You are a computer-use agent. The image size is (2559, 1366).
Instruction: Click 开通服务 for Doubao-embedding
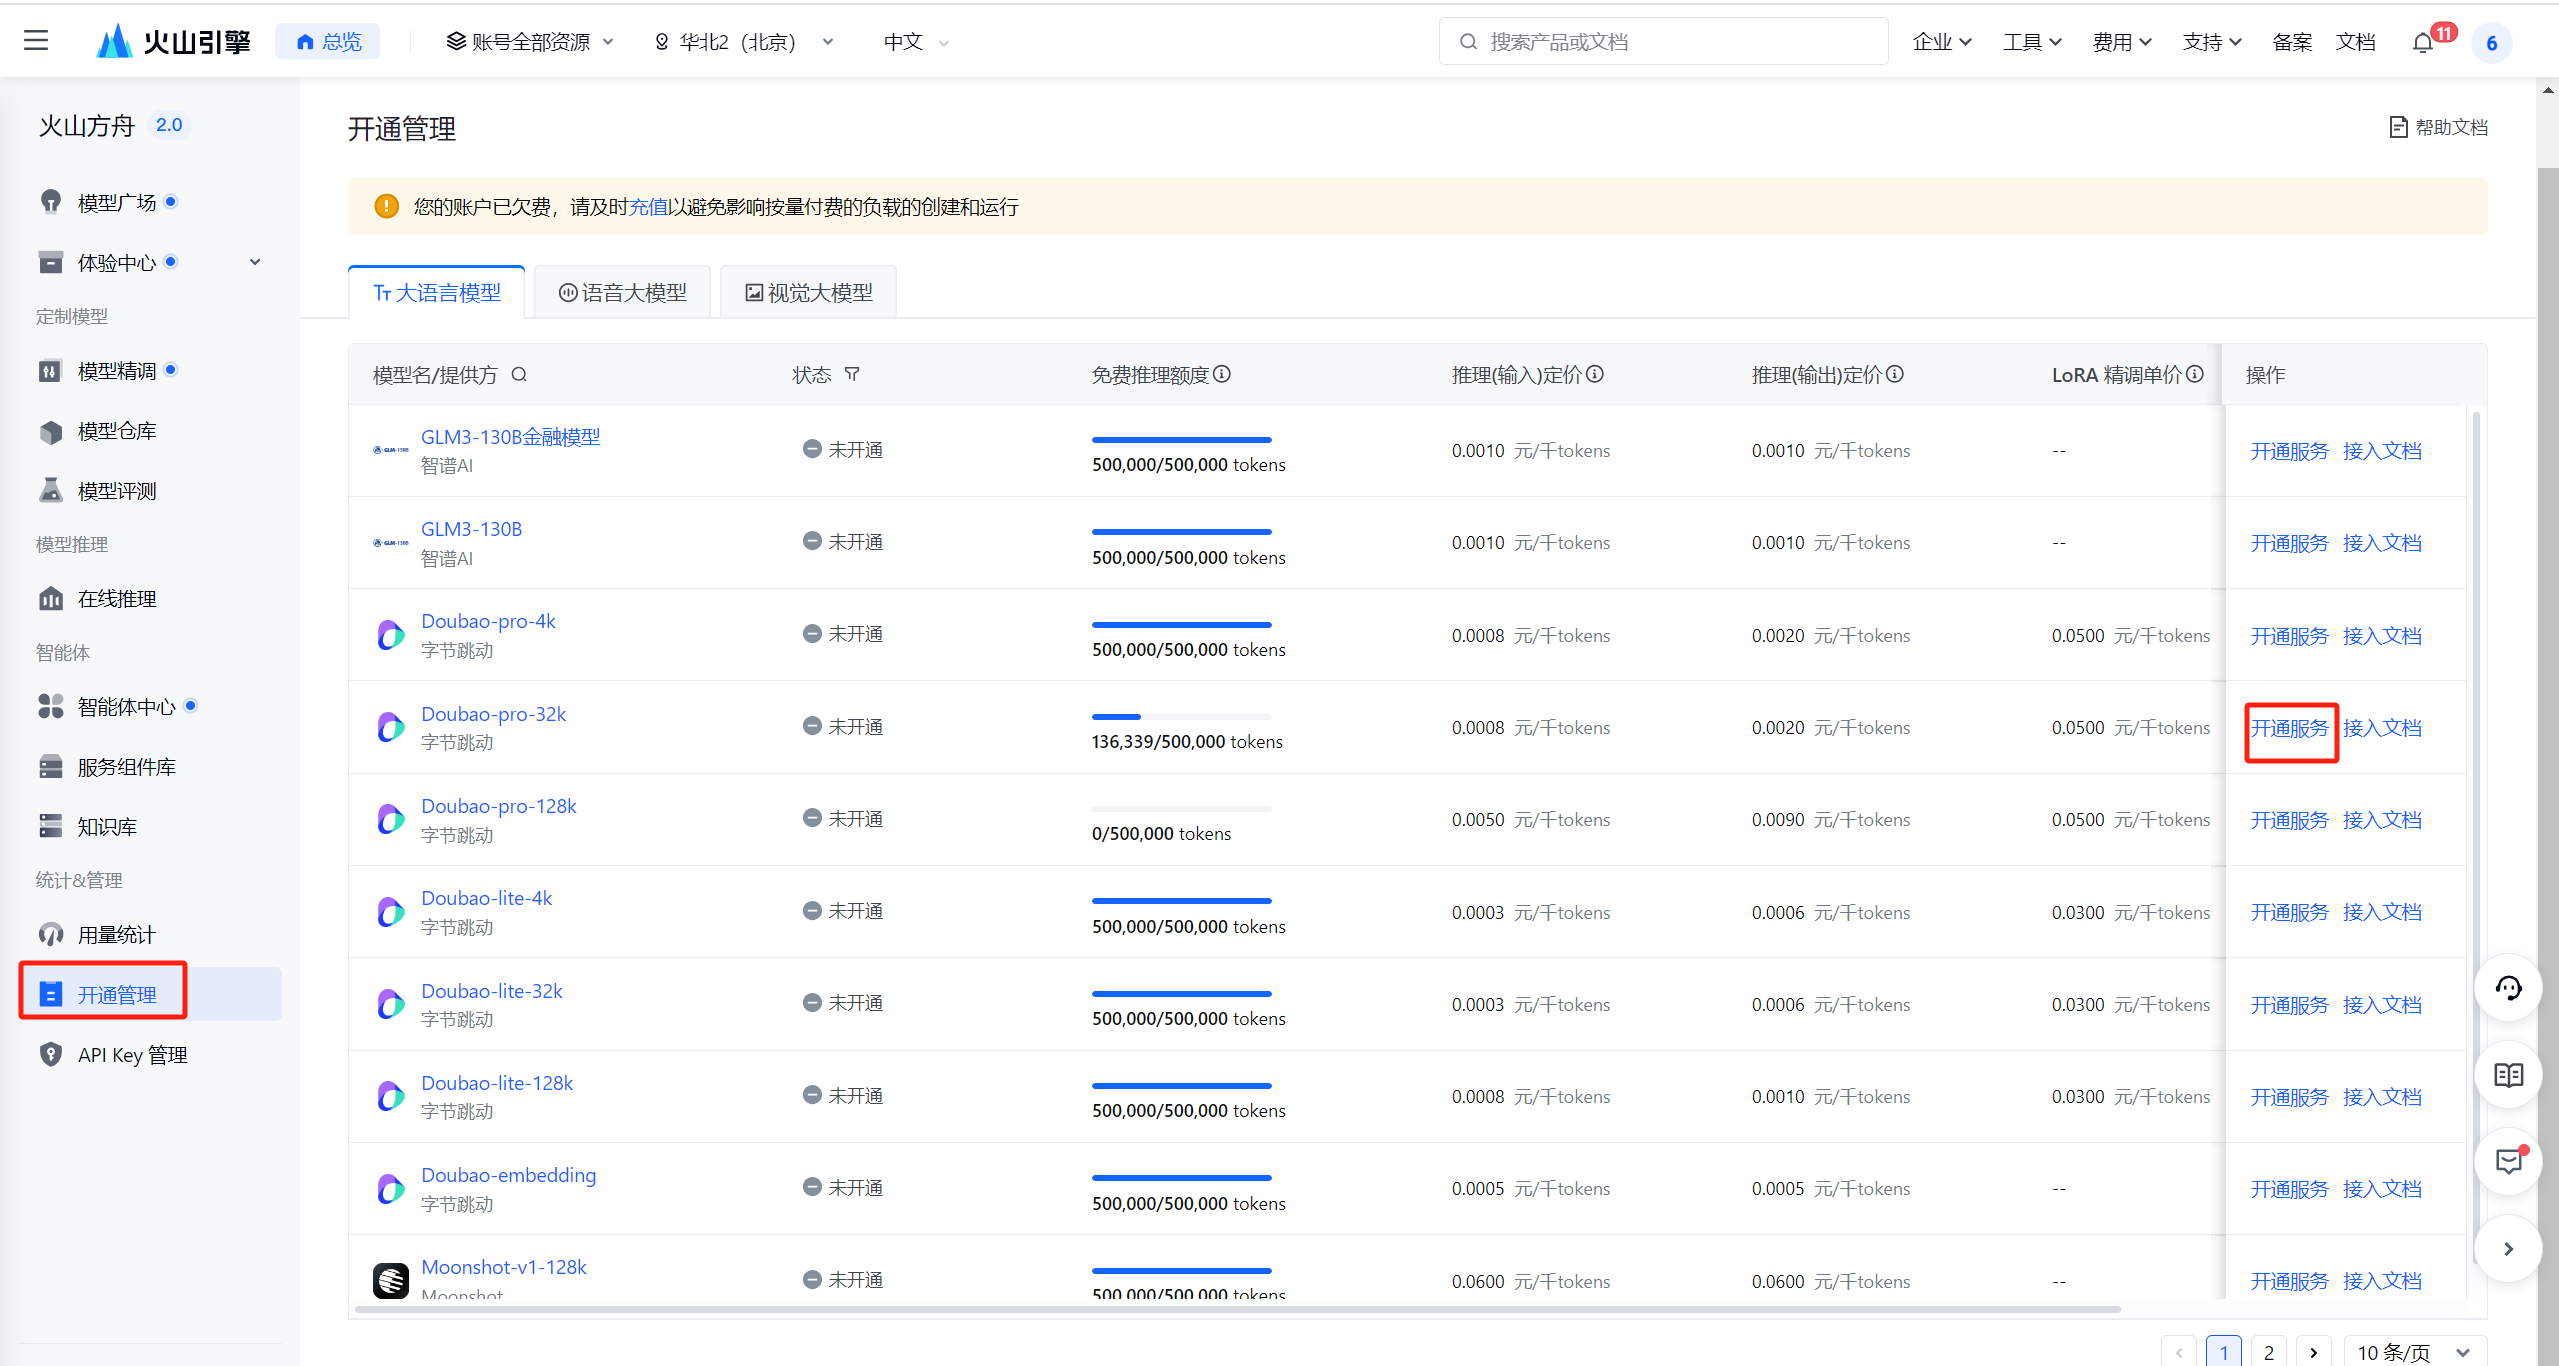pos(2289,1189)
